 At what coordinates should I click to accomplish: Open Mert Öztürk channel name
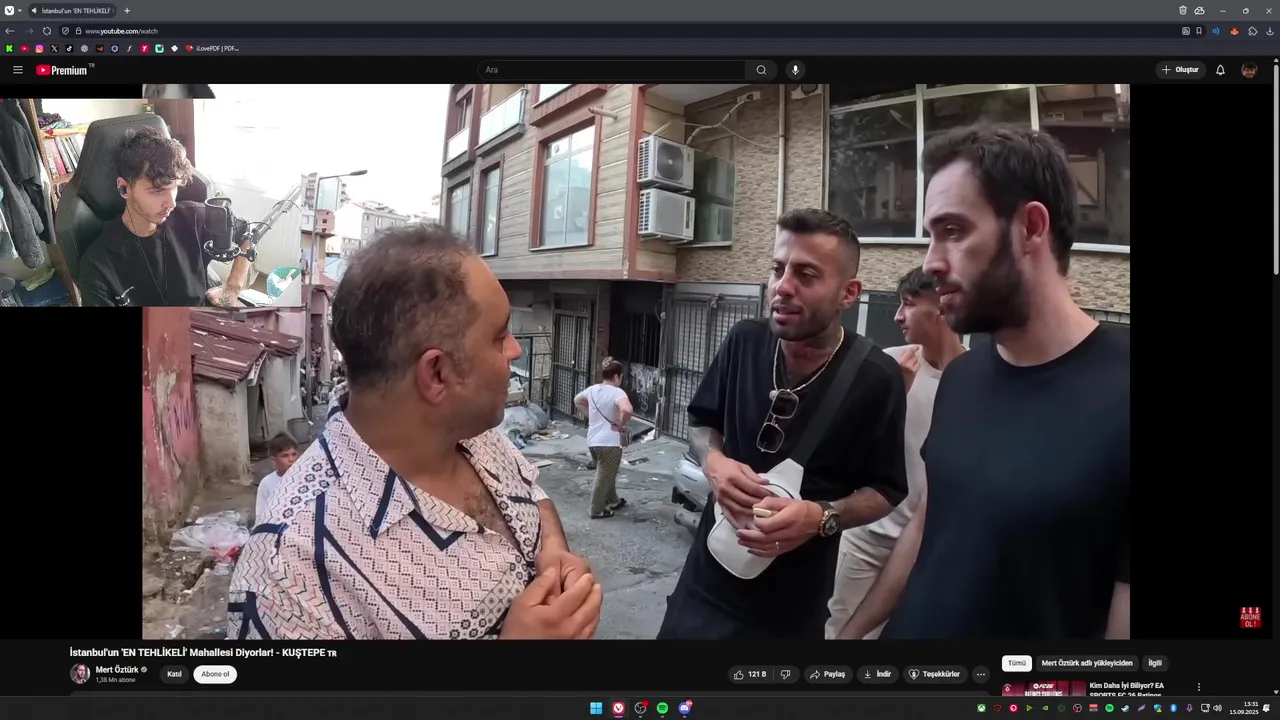coord(117,670)
